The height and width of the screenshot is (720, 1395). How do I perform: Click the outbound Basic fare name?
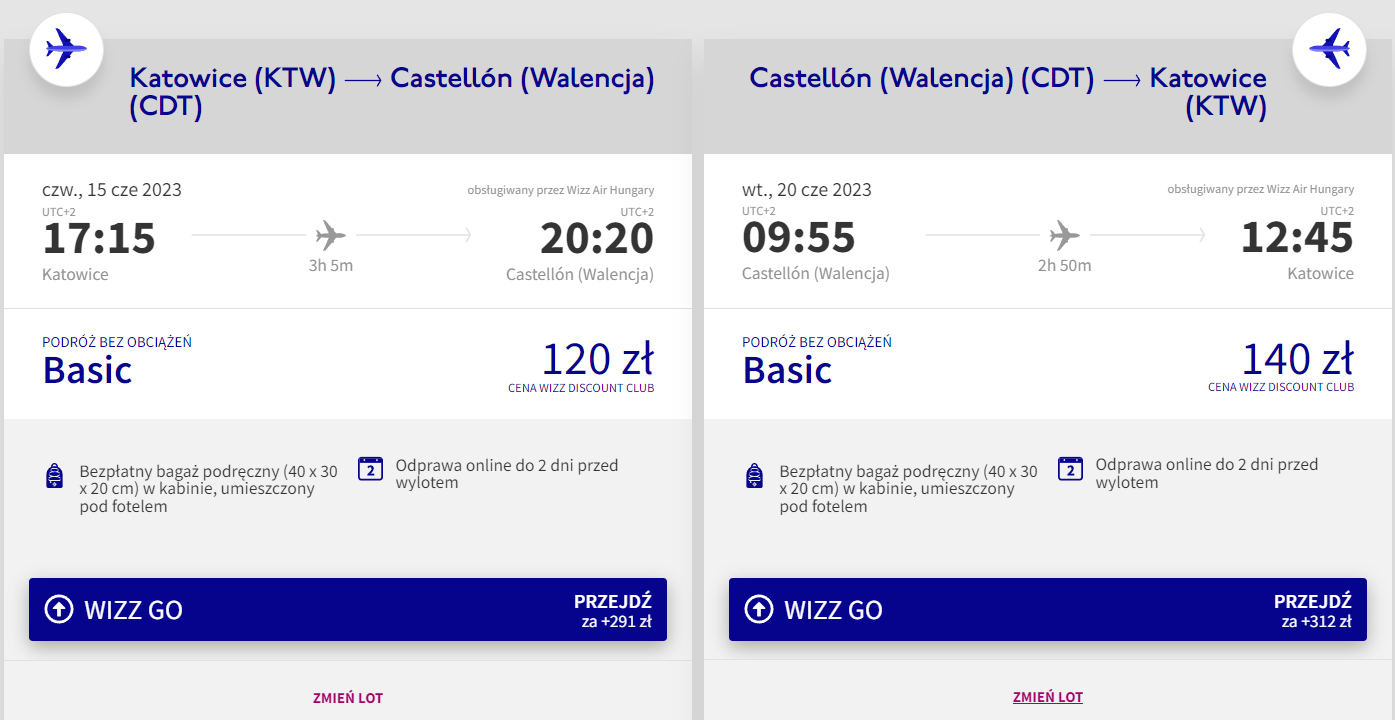(88, 370)
